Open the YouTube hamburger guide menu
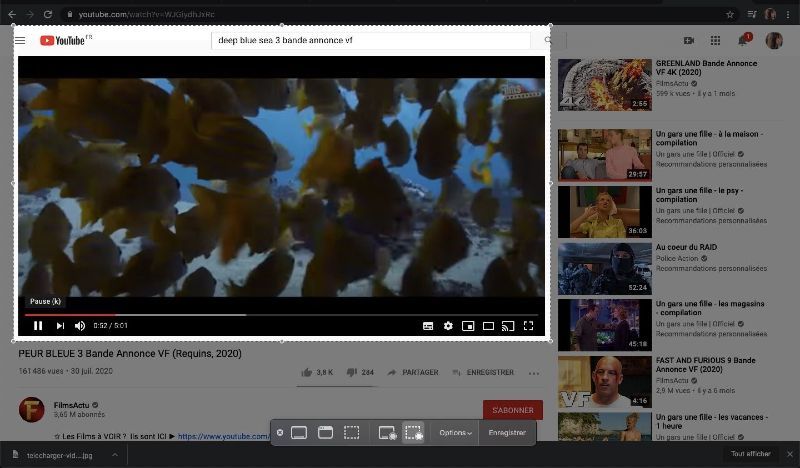The width and height of the screenshot is (800, 468). pyautogui.click(x=20, y=40)
